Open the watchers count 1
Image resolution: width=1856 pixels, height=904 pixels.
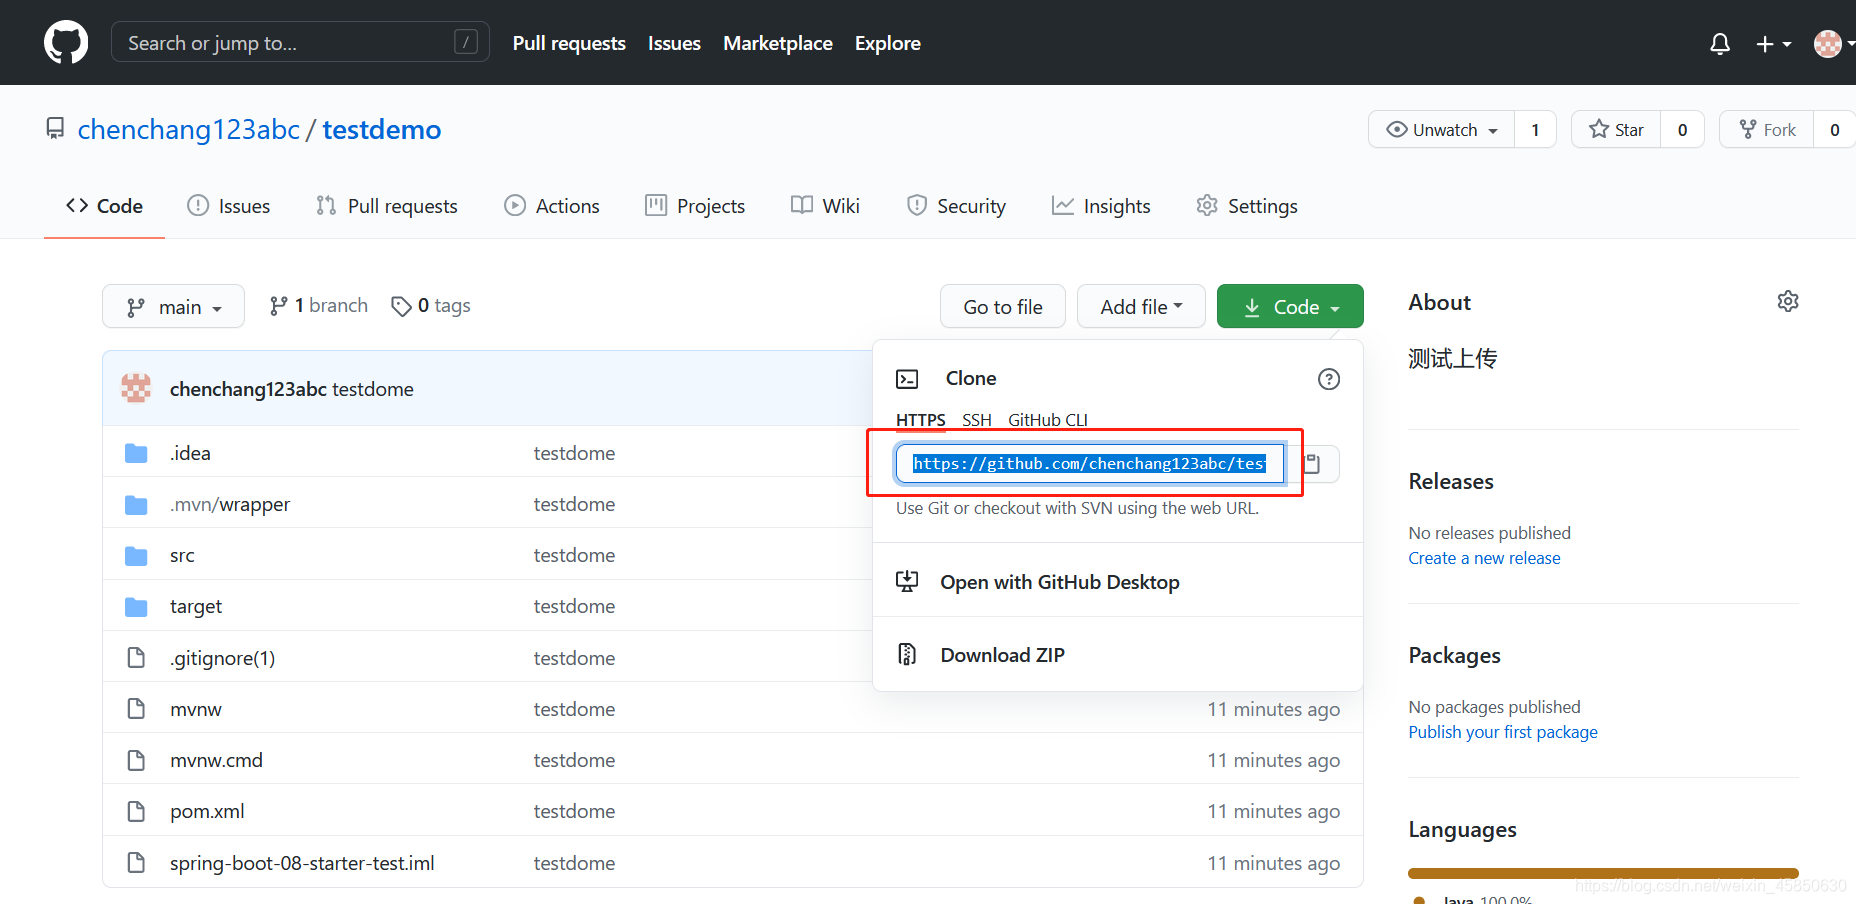(x=1535, y=130)
